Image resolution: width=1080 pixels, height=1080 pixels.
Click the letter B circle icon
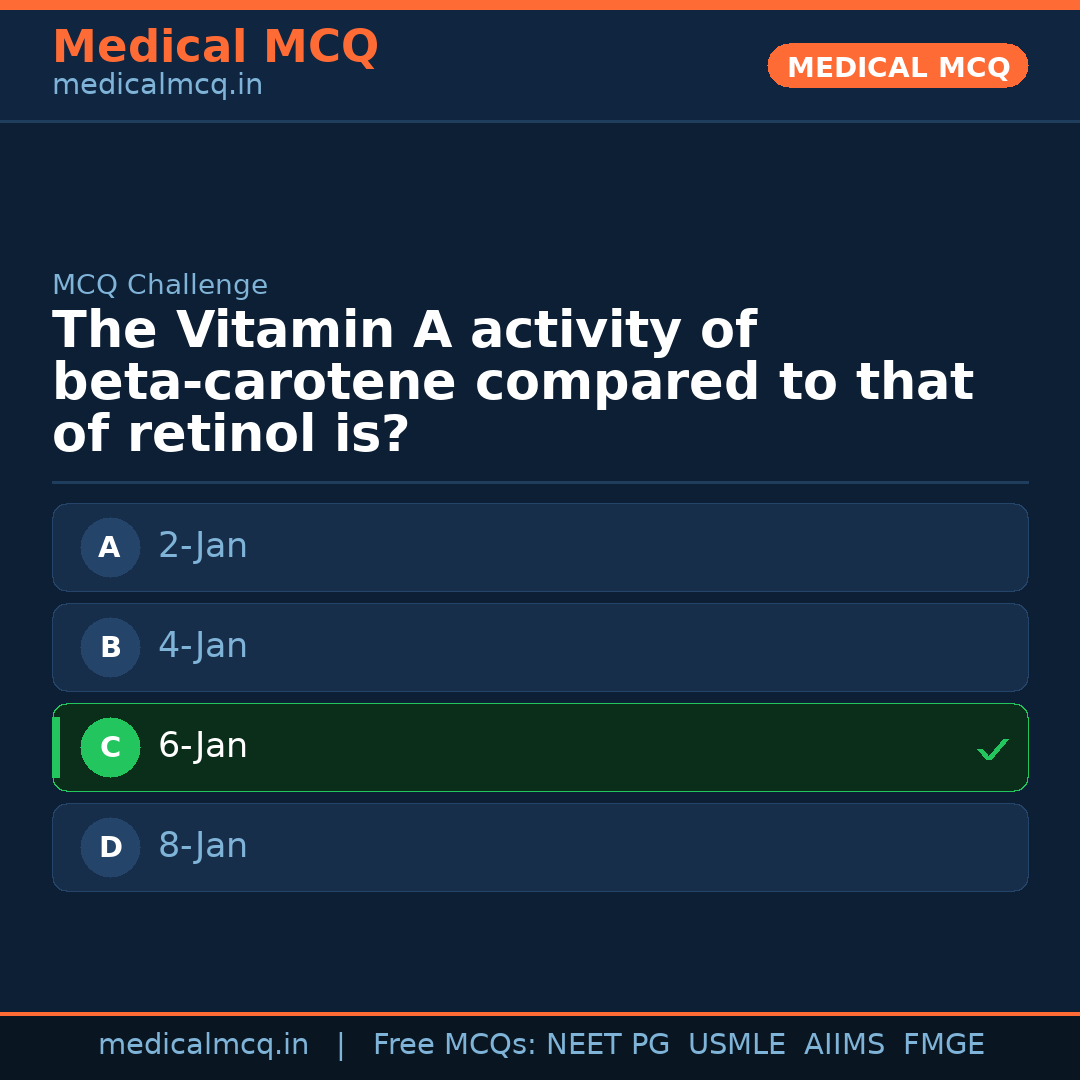click(x=110, y=647)
